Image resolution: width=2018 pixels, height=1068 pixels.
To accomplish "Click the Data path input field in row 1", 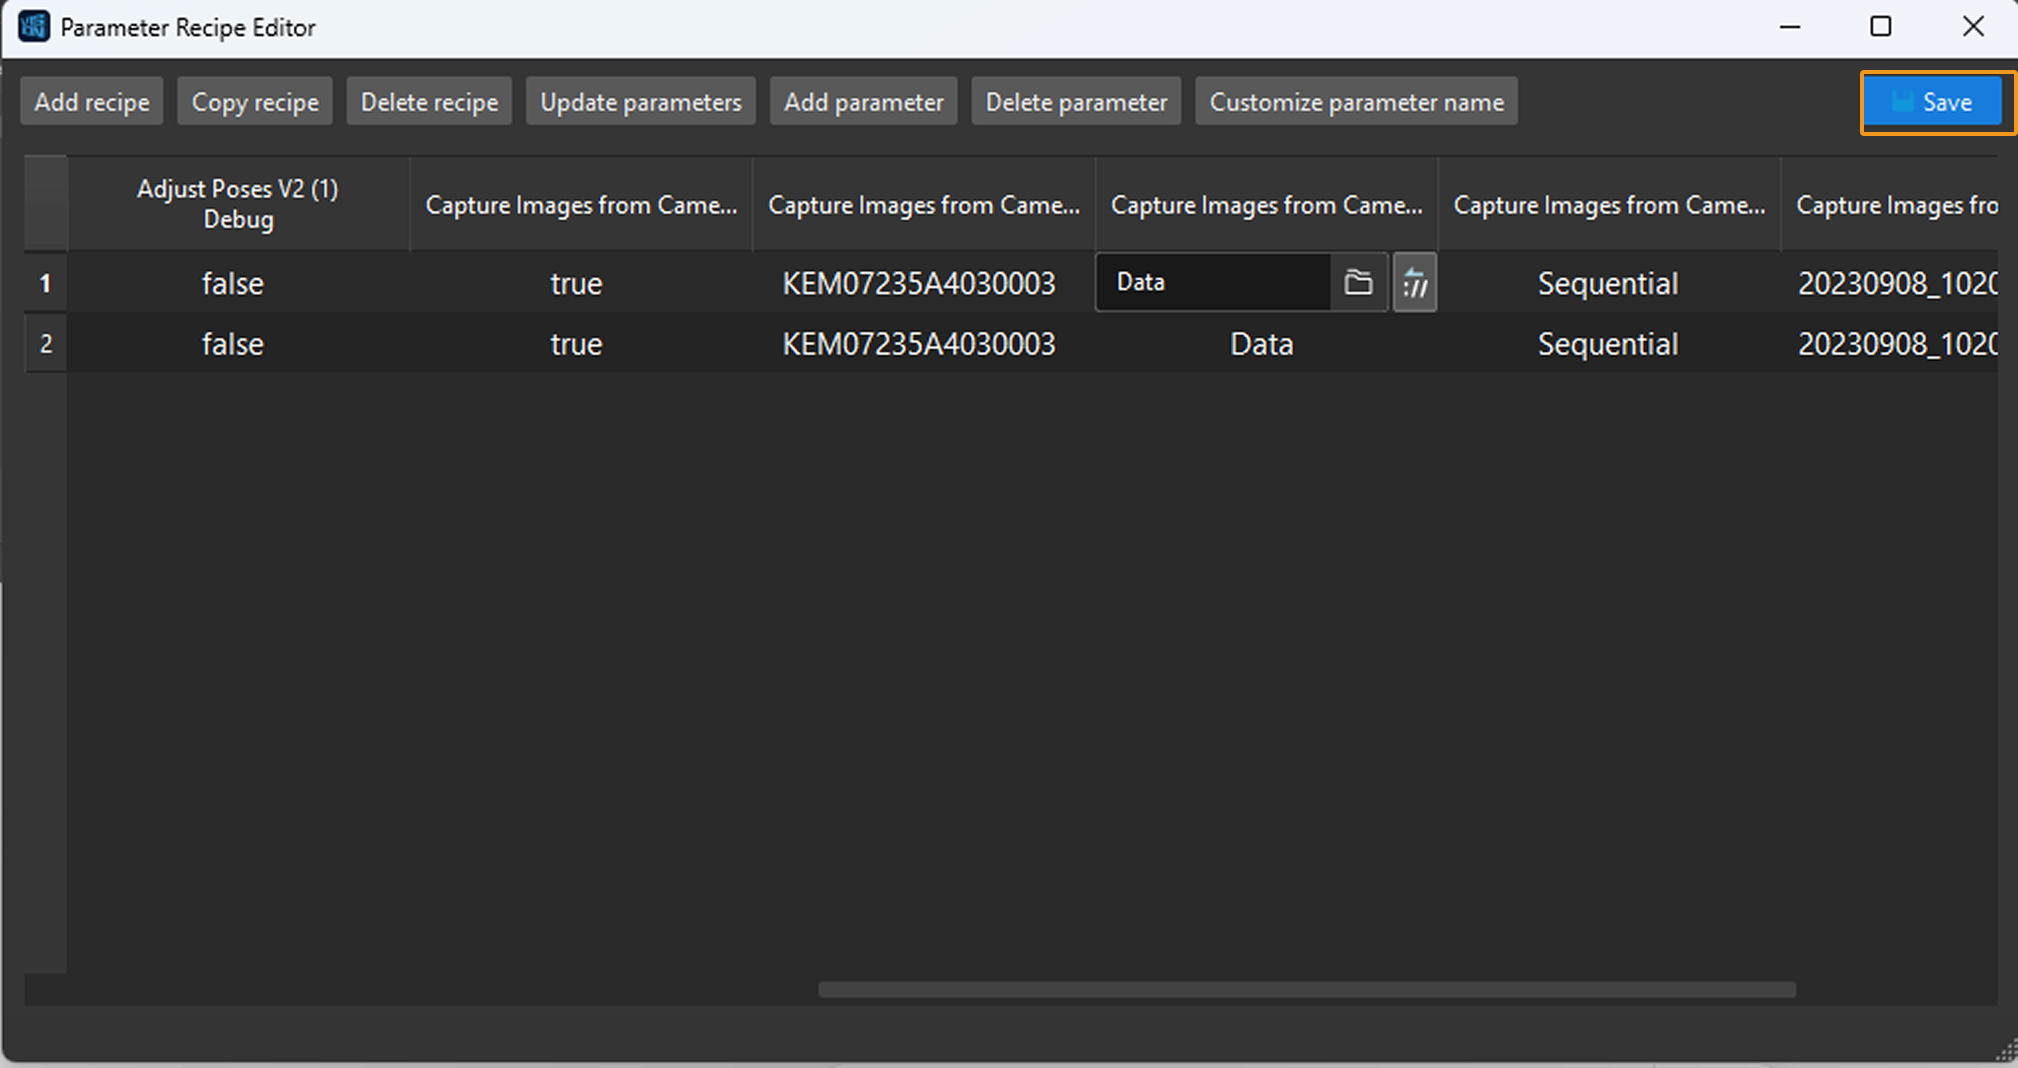I will (1212, 283).
